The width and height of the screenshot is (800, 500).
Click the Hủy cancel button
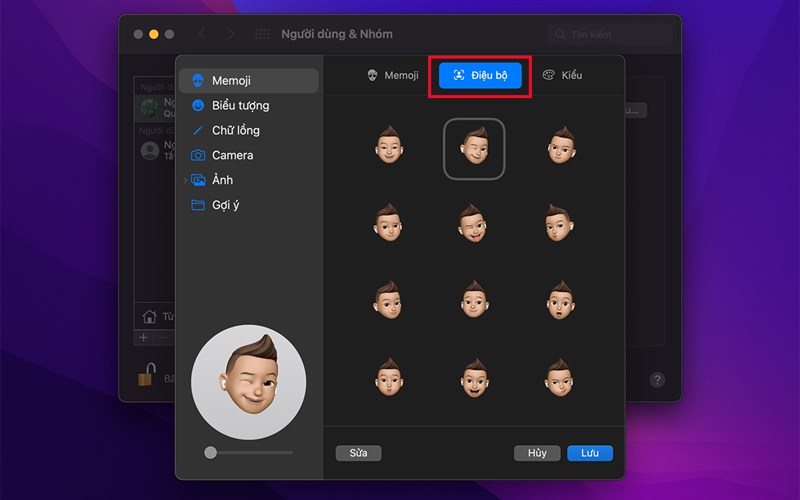(537, 453)
